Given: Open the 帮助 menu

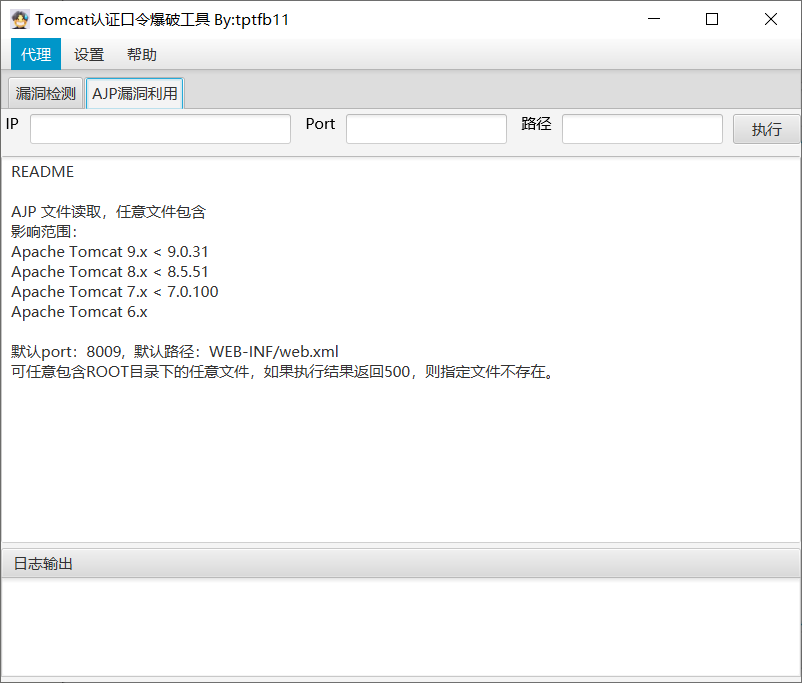Looking at the screenshot, I should tap(142, 54).
